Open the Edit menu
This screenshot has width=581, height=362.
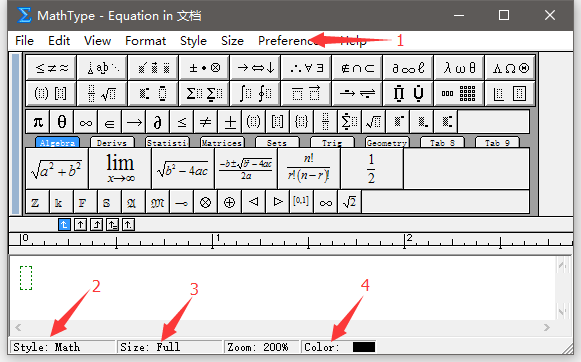[x=59, y=40]
